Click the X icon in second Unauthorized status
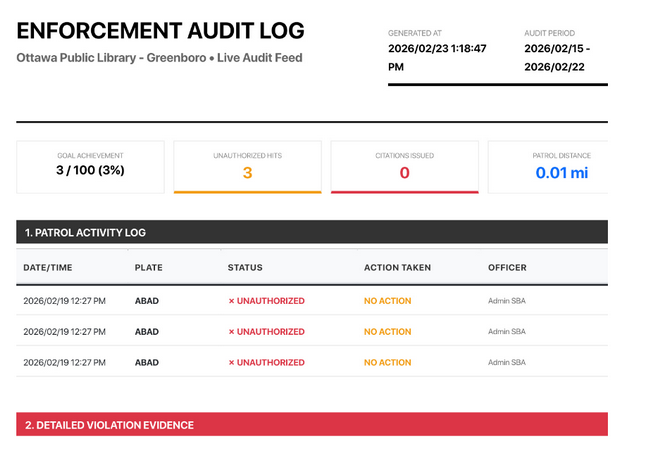Viewport: 665px width, 452px height. [231, 332]
